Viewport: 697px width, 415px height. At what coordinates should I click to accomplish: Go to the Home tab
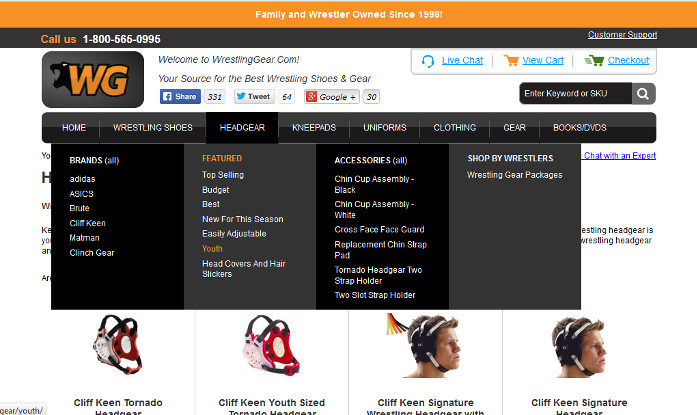(74, 128)
